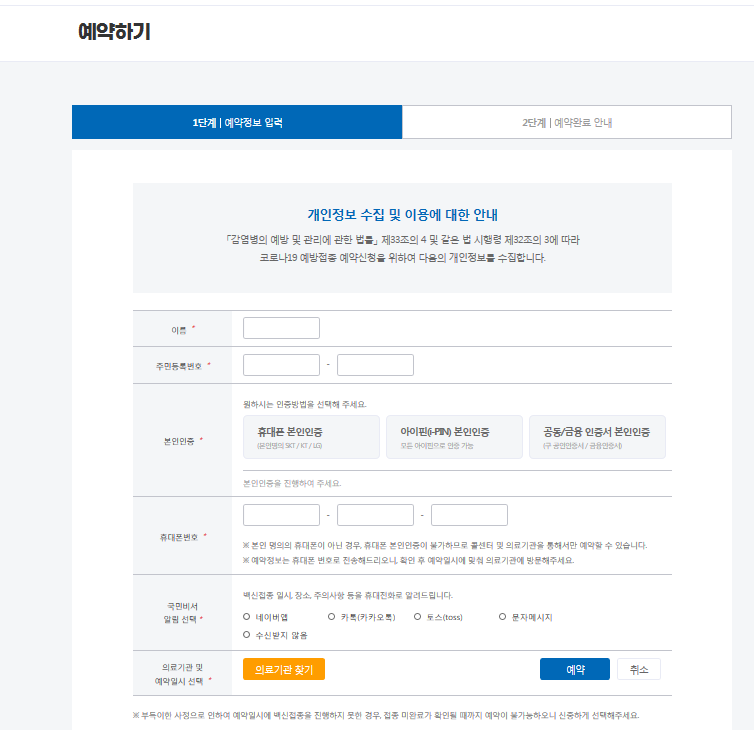Click the 개인정보 수집 및 이용에 대한 안내 heading
754x730 pixels.
(402, 215)
